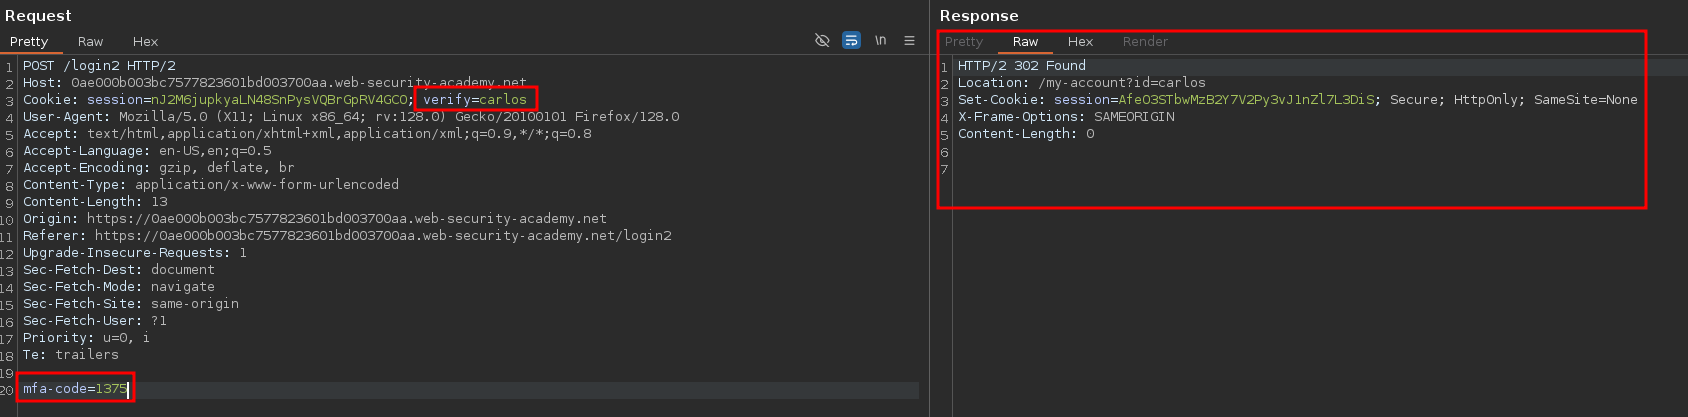1688x417 pixels.
Task: Place cursor on POST /login2 request line
Action: [x=99, y=66]
